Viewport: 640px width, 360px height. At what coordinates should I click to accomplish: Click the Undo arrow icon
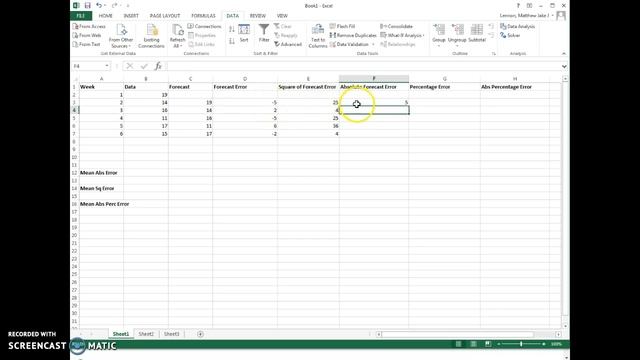coord(99,6)
